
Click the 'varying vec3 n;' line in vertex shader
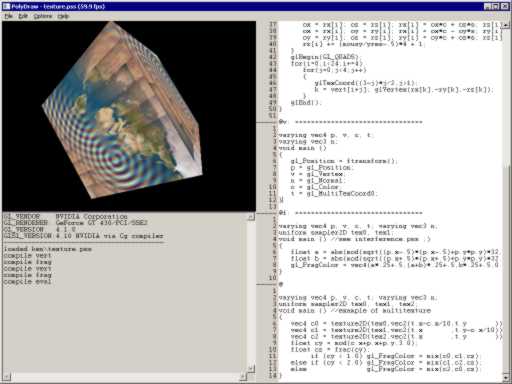[x=308, y=141]
